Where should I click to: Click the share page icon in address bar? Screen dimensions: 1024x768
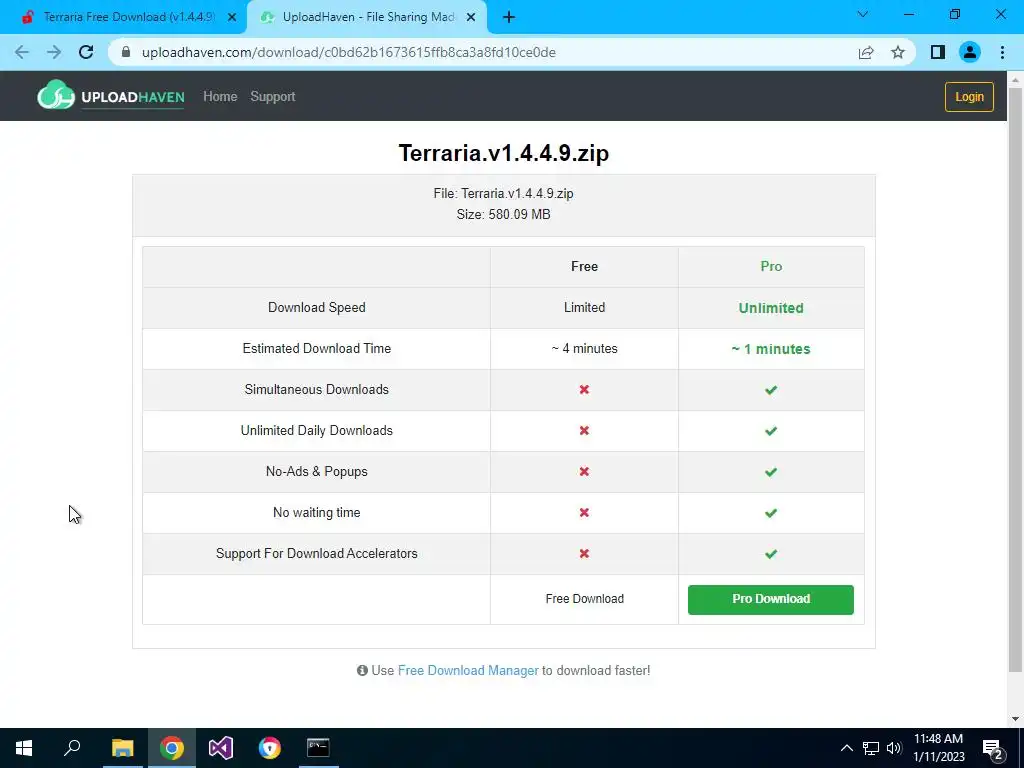pyautogui.click(x=866, y=52)
